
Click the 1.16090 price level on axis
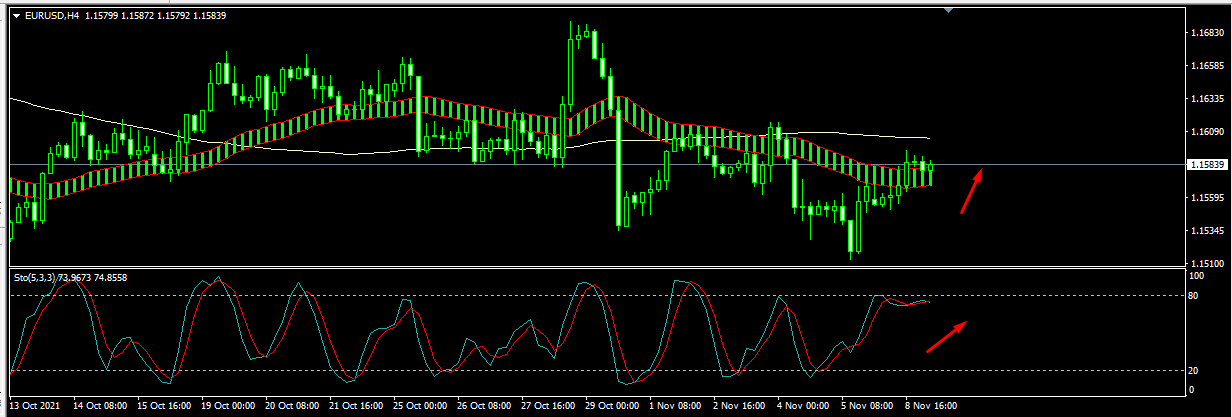click(1207, 132)
